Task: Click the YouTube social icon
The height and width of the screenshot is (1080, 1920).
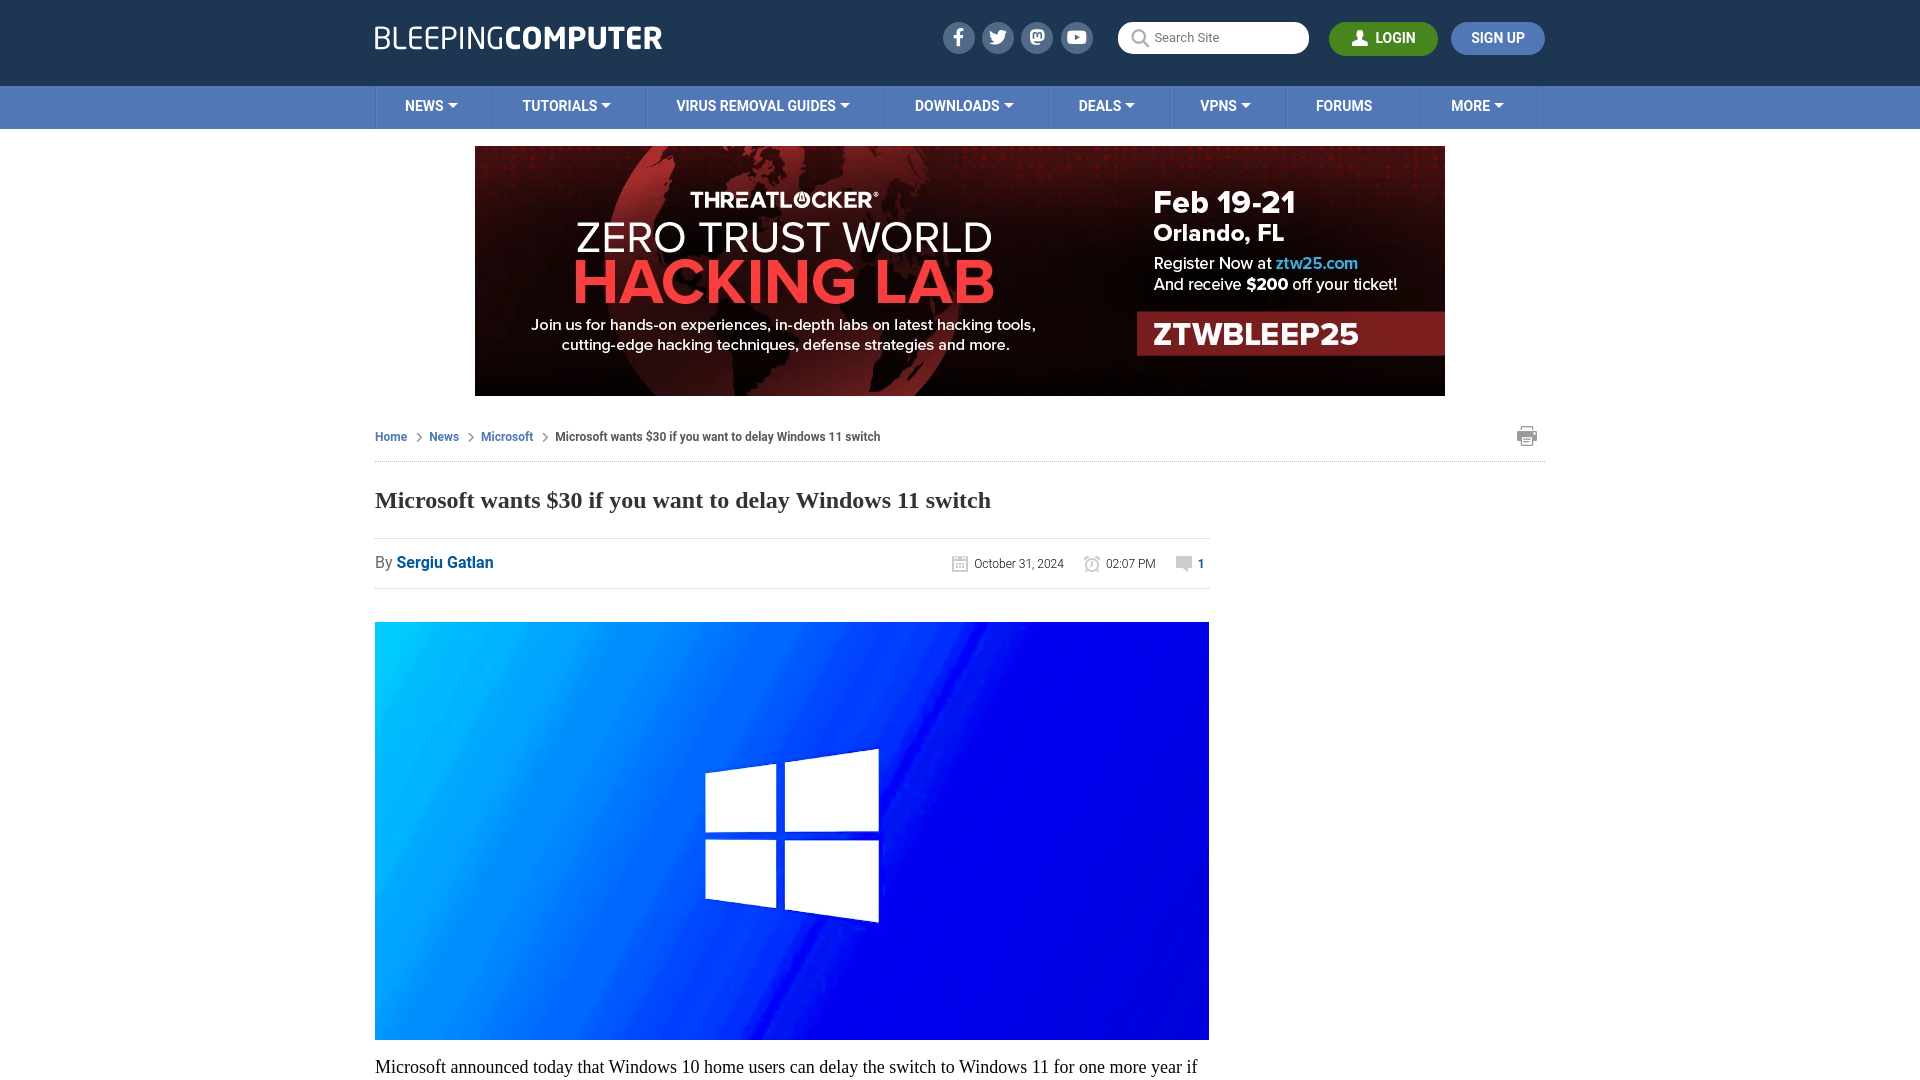Action: pos(1077,37)
